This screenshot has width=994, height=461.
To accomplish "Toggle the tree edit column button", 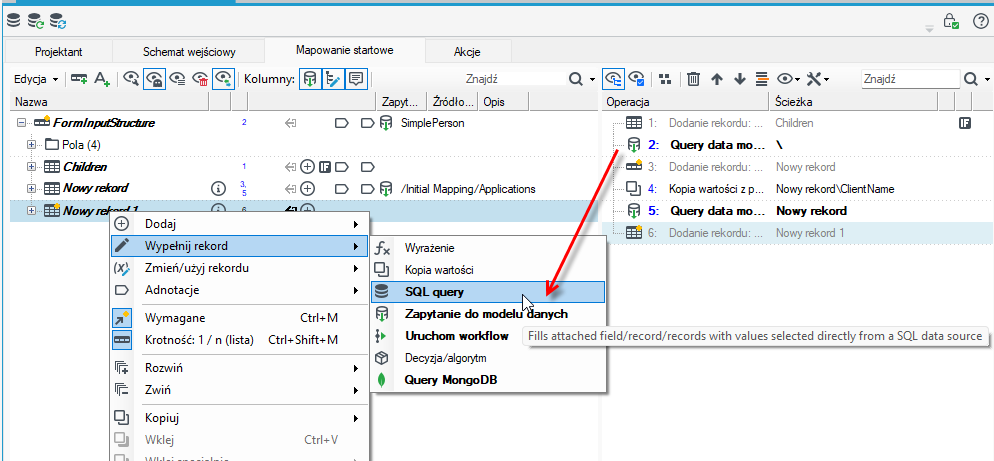I will (333, 79).
